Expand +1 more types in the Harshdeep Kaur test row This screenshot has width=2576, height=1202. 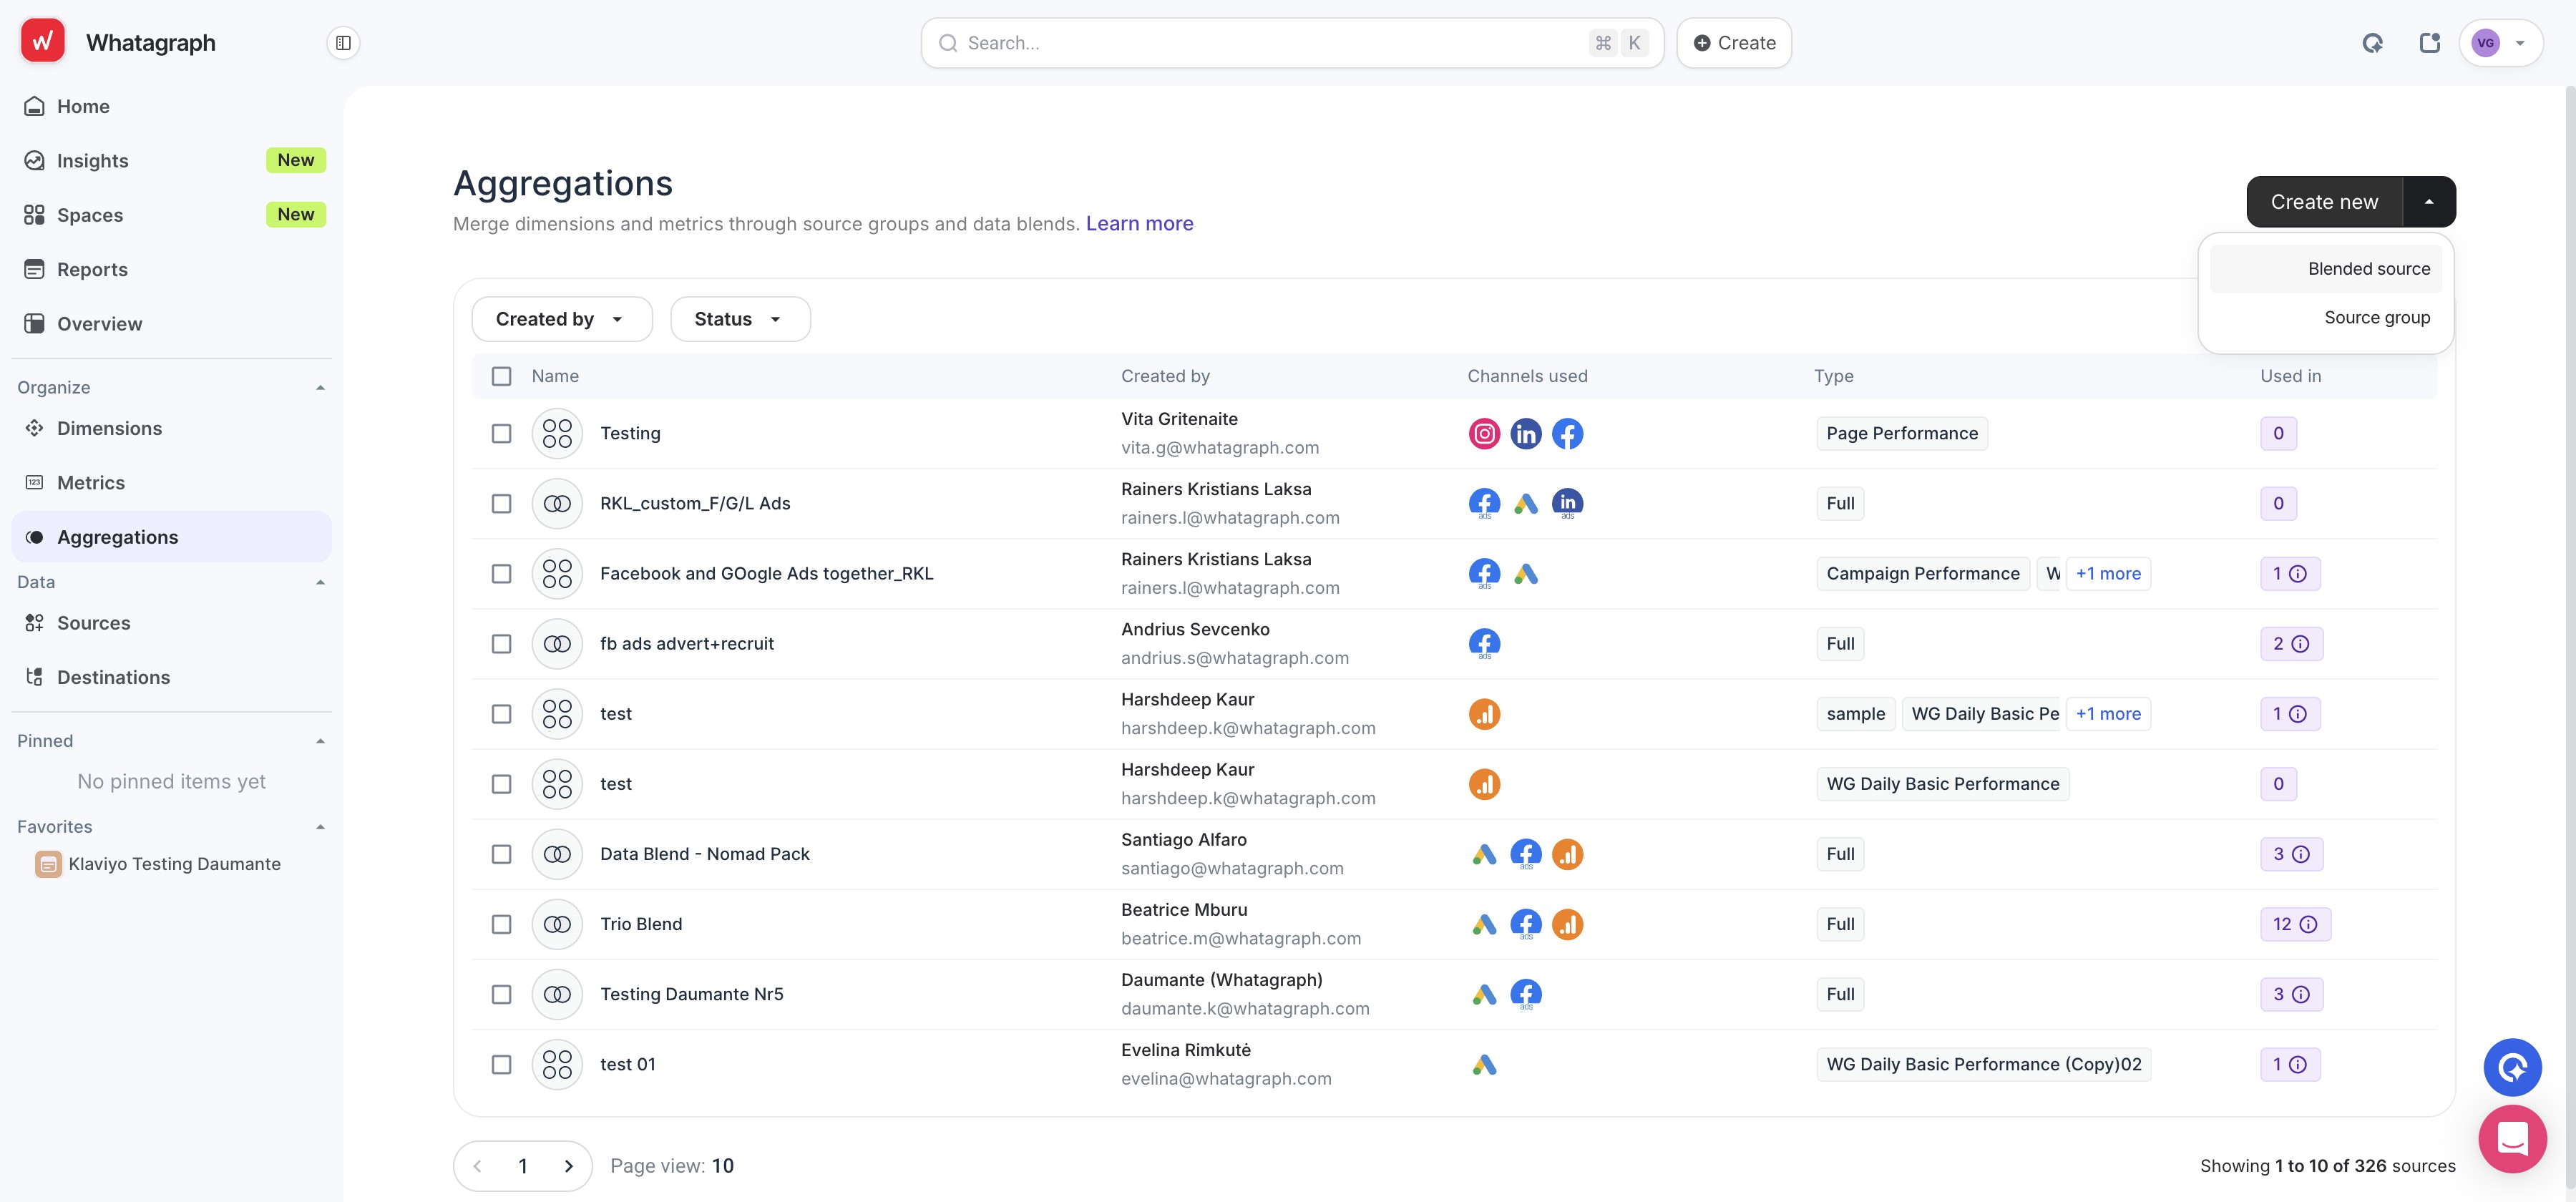point(2108,713)
